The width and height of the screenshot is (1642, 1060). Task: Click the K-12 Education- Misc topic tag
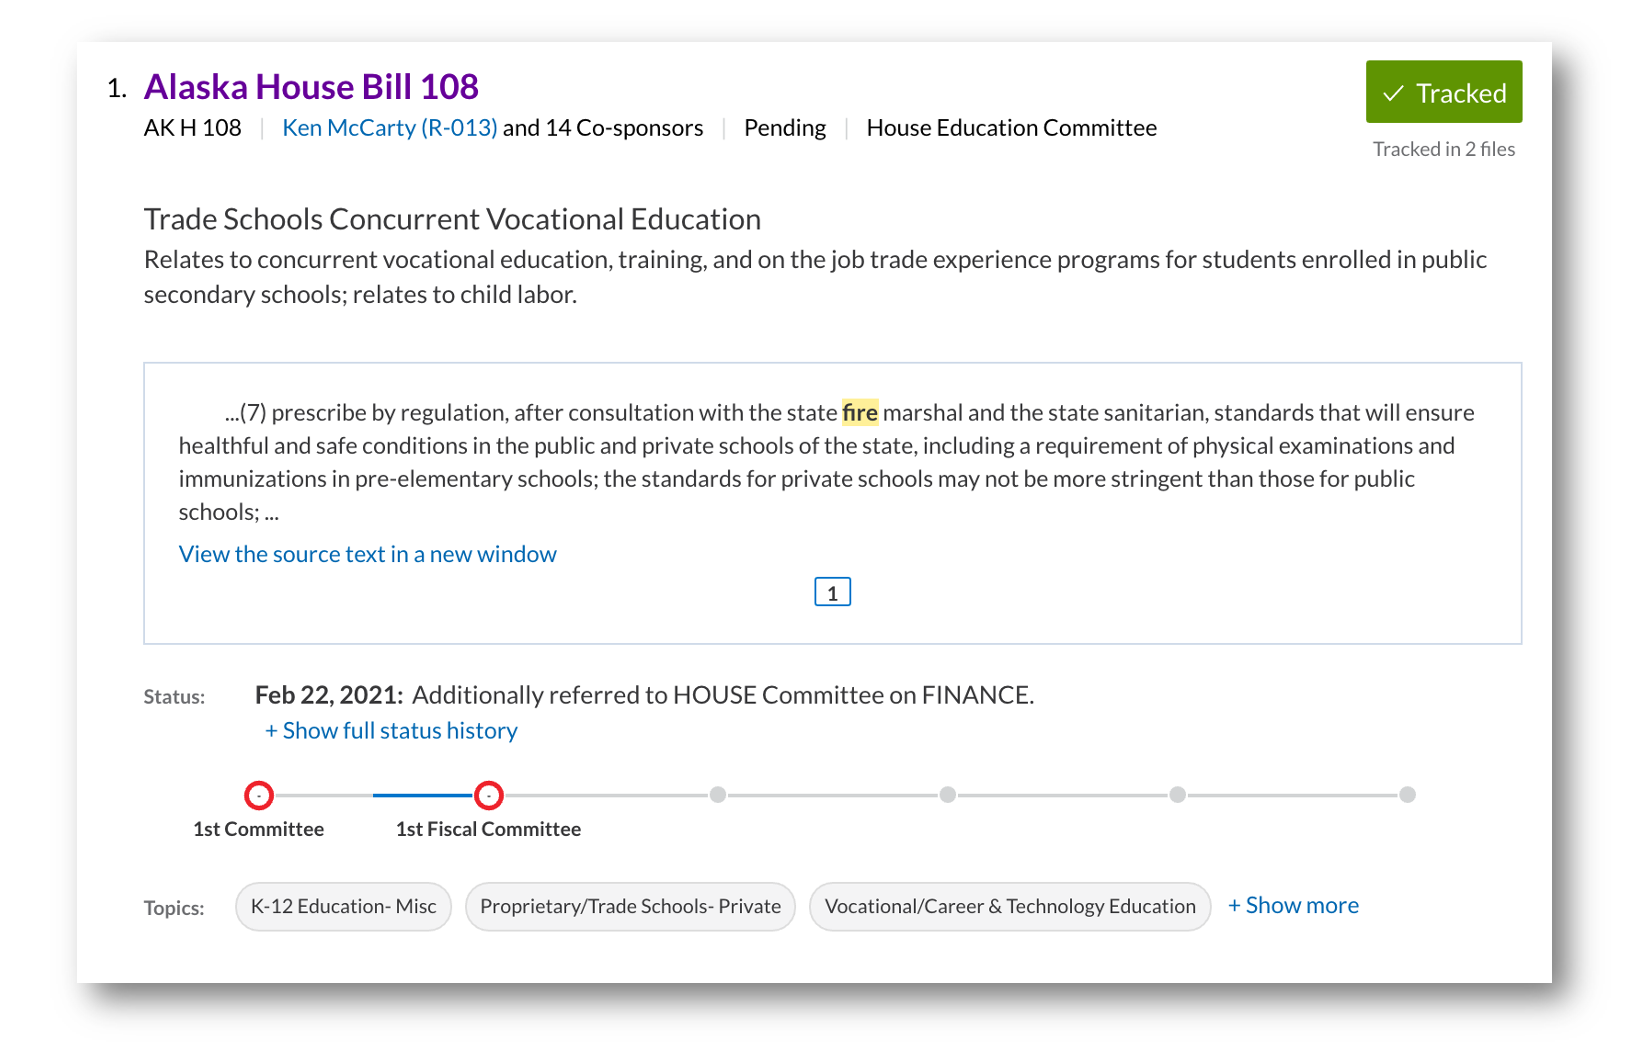click(x=343, y=906)
